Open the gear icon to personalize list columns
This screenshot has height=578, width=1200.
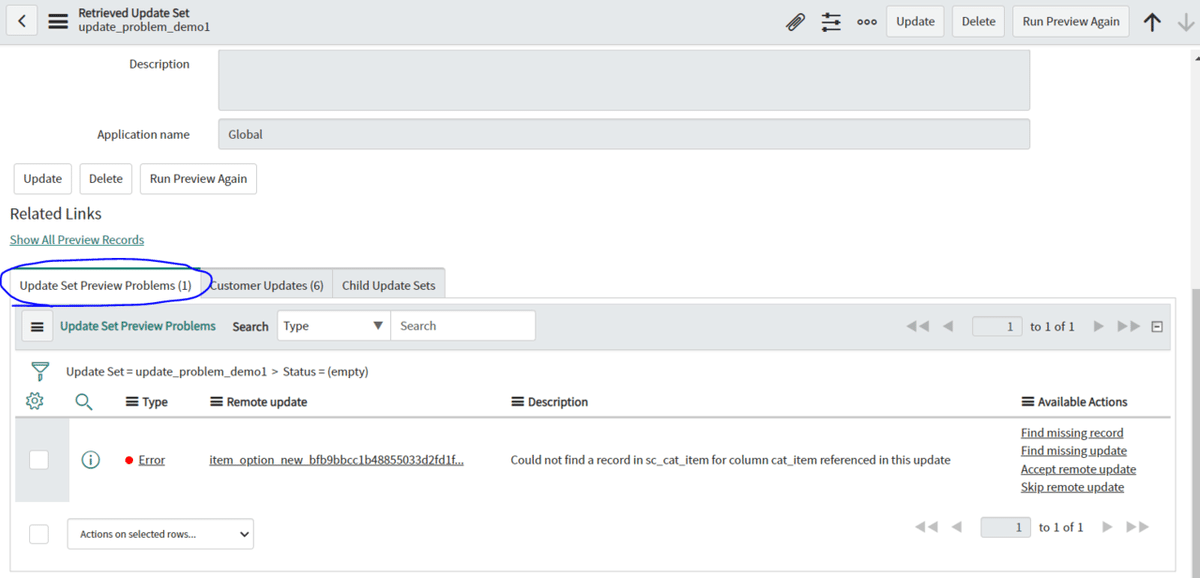pos(34,400)
